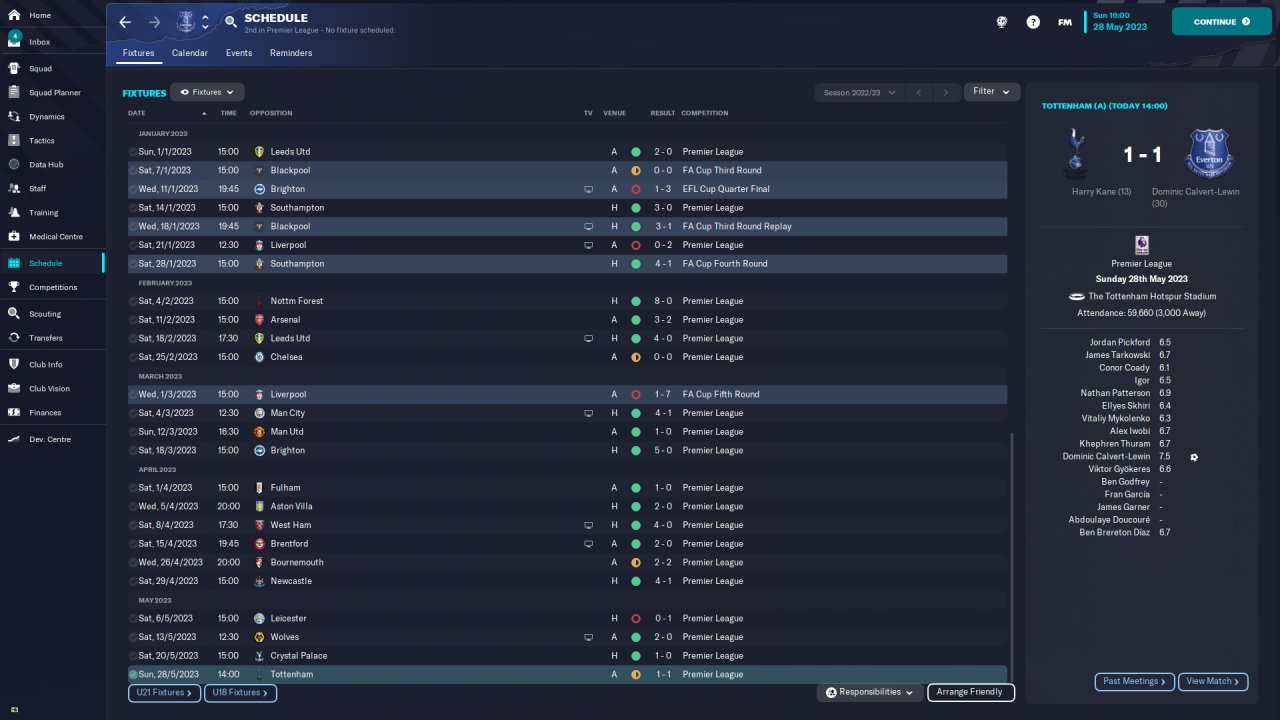Sort fixtures by the Date column header
The image size is (1280, 720).
[x=137, y=113]
